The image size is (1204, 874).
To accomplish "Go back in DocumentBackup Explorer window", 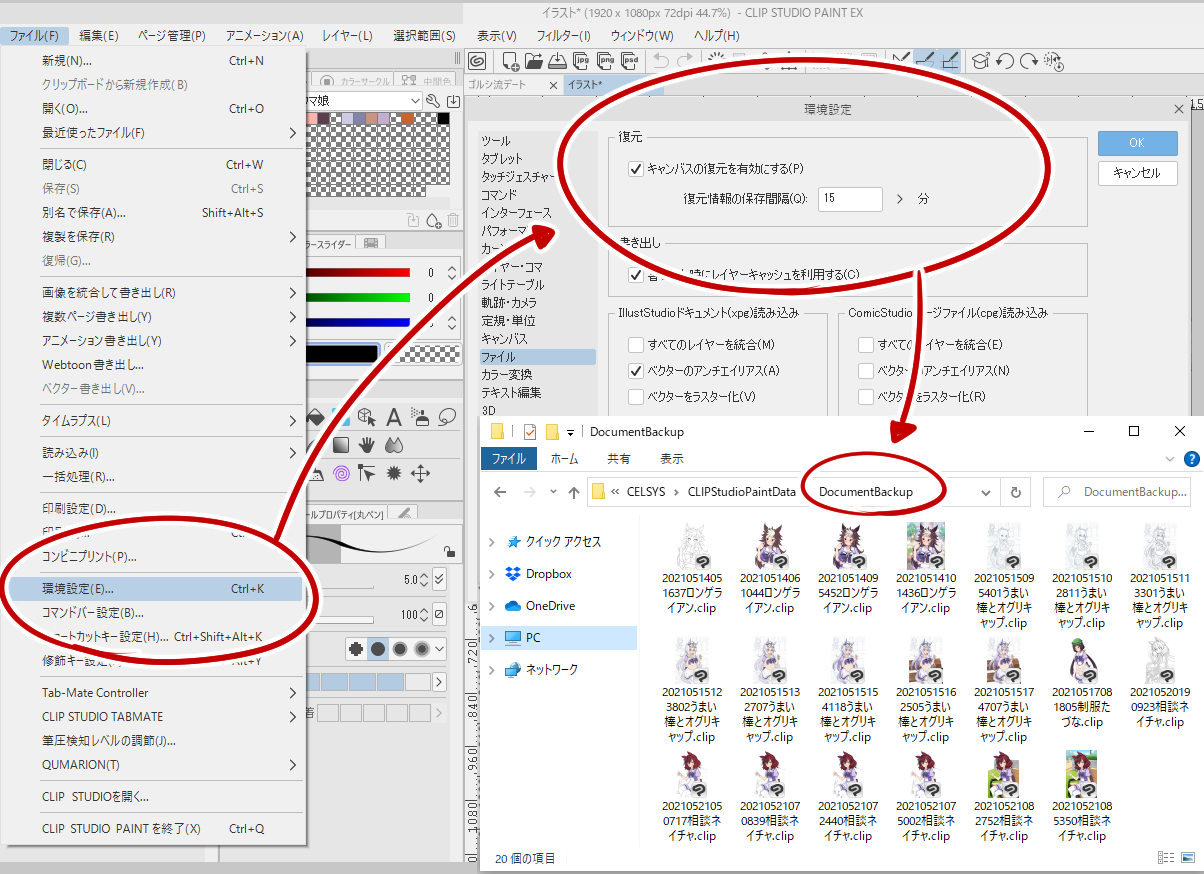I will coord(500,492).
